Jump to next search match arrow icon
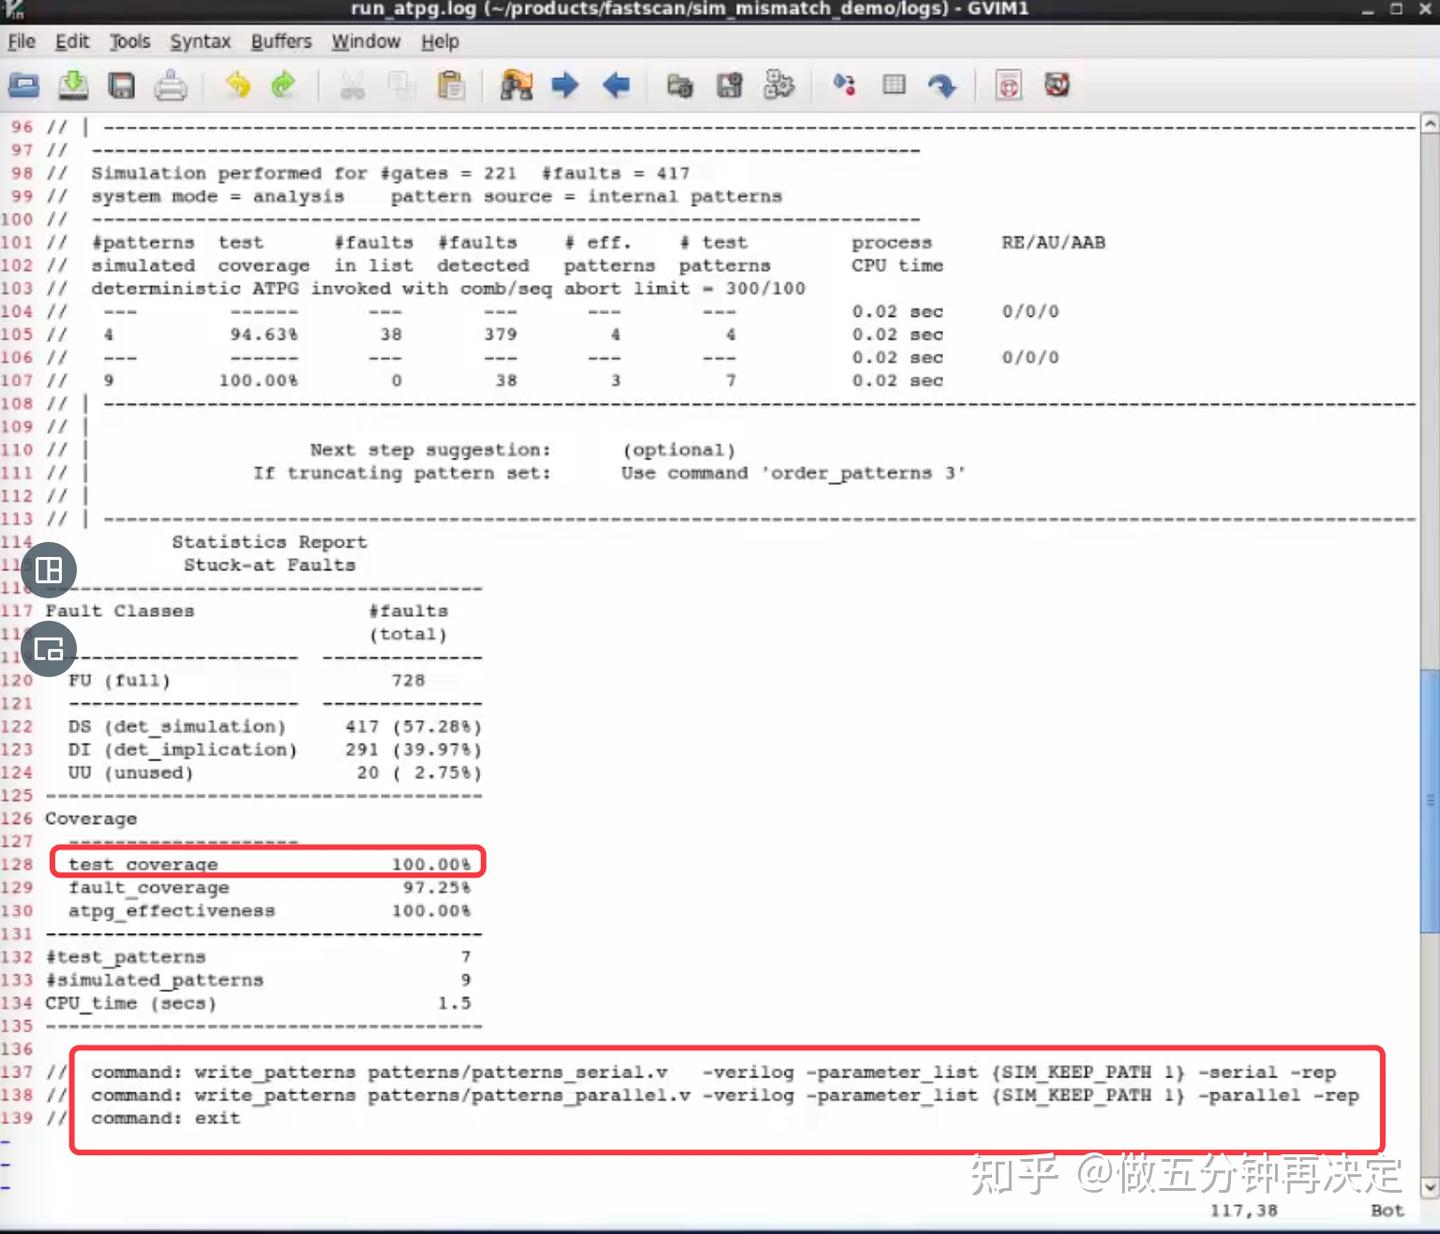 pos(565,86)
